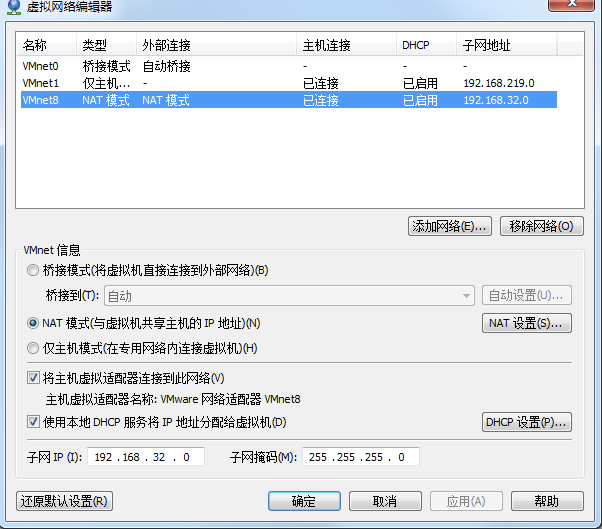Screen dimensions: 602x529
Task: Click subnet address 192.168.32.0 cell
Action: (x=496, y=100)
